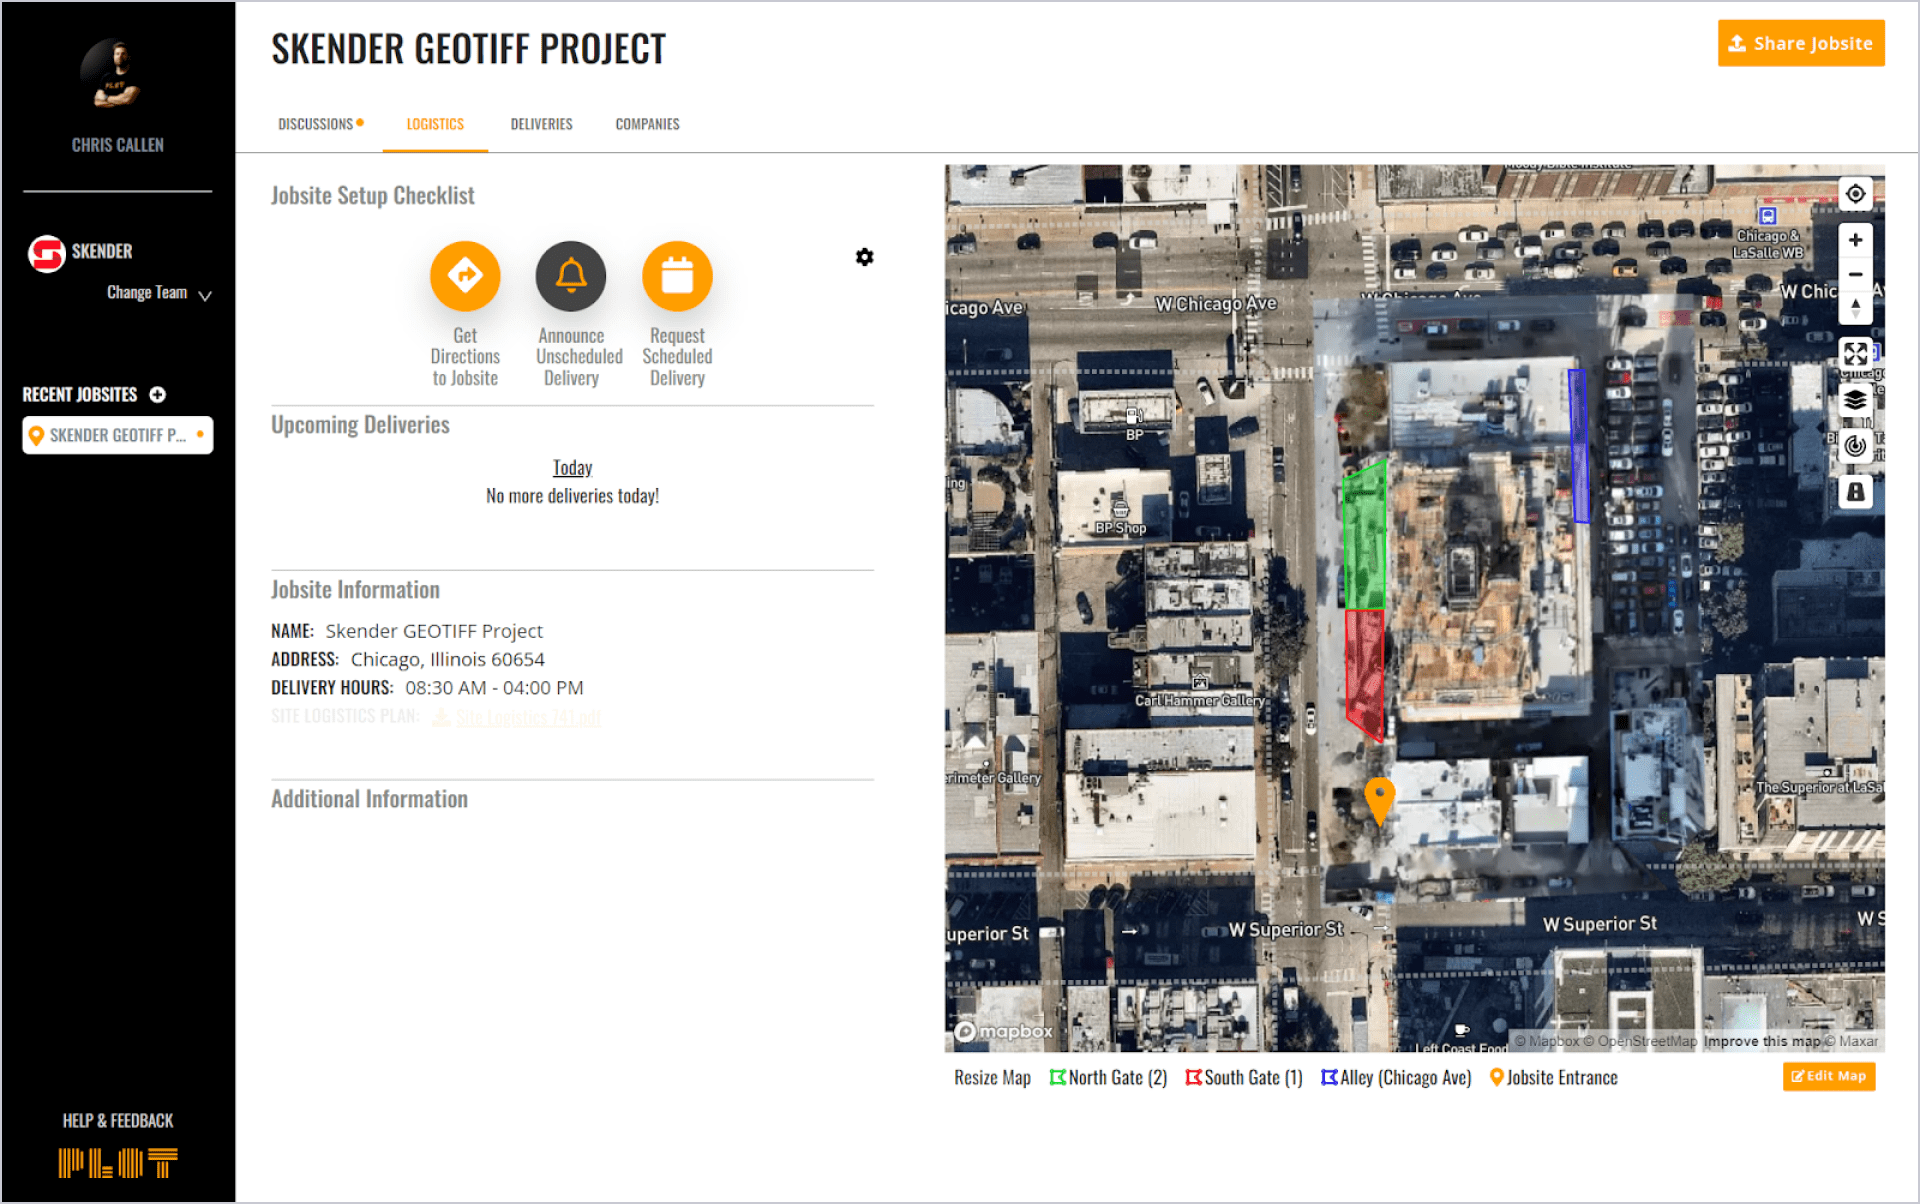Toggle the map road/street view icon

coord(1855,492)
